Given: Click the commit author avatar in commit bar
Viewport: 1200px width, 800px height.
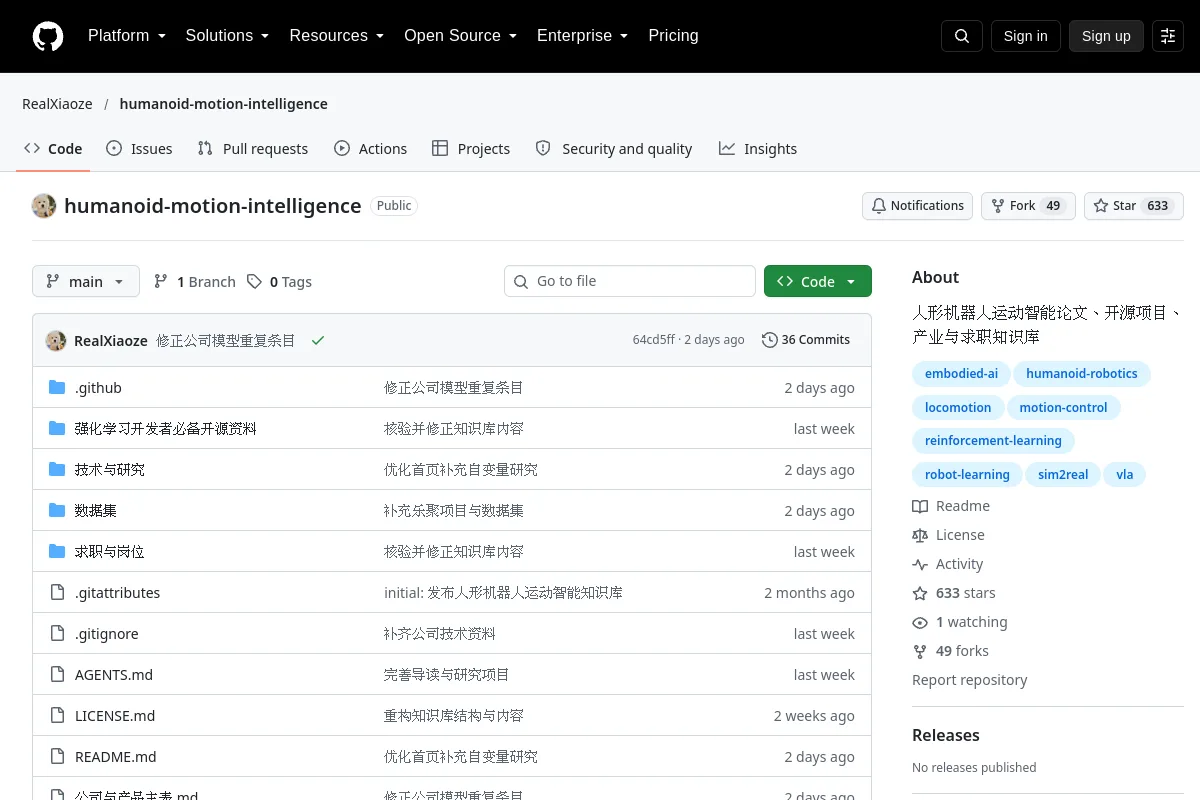Looking at the screenshot, I should (x=56, y=340).
